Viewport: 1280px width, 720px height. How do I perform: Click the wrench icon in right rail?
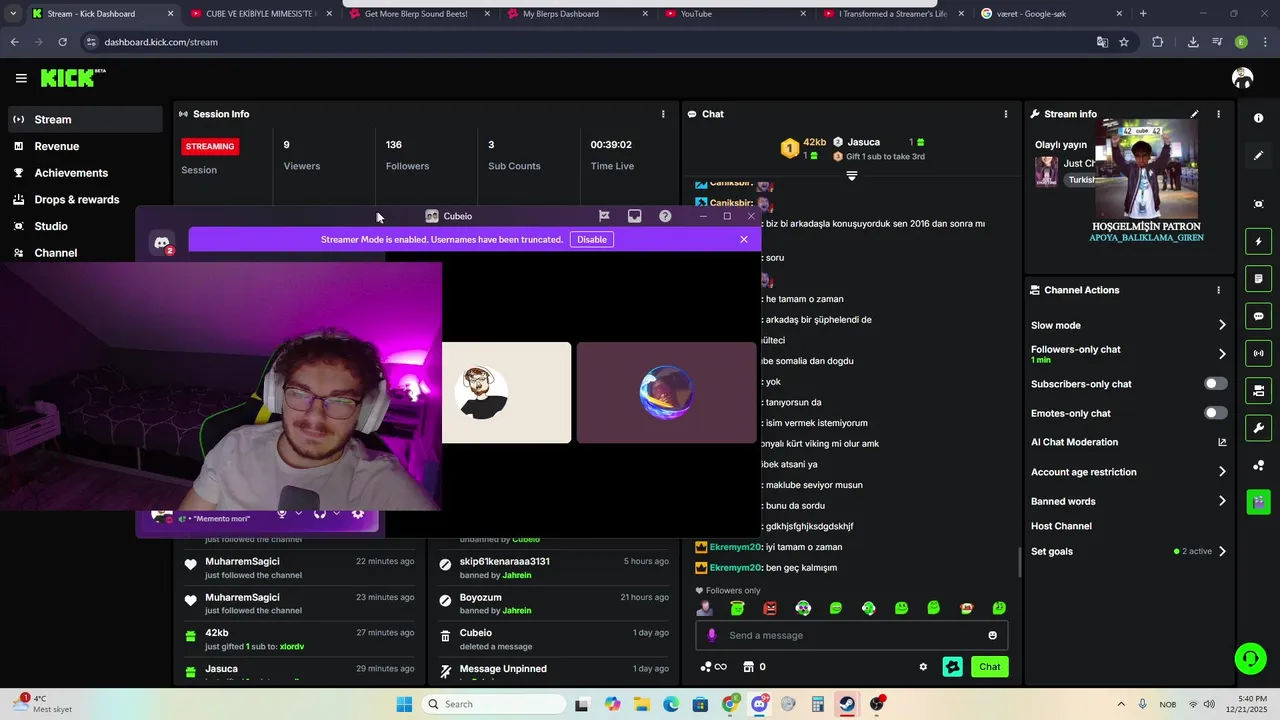pyautogui.click(x=1258, y=428)
